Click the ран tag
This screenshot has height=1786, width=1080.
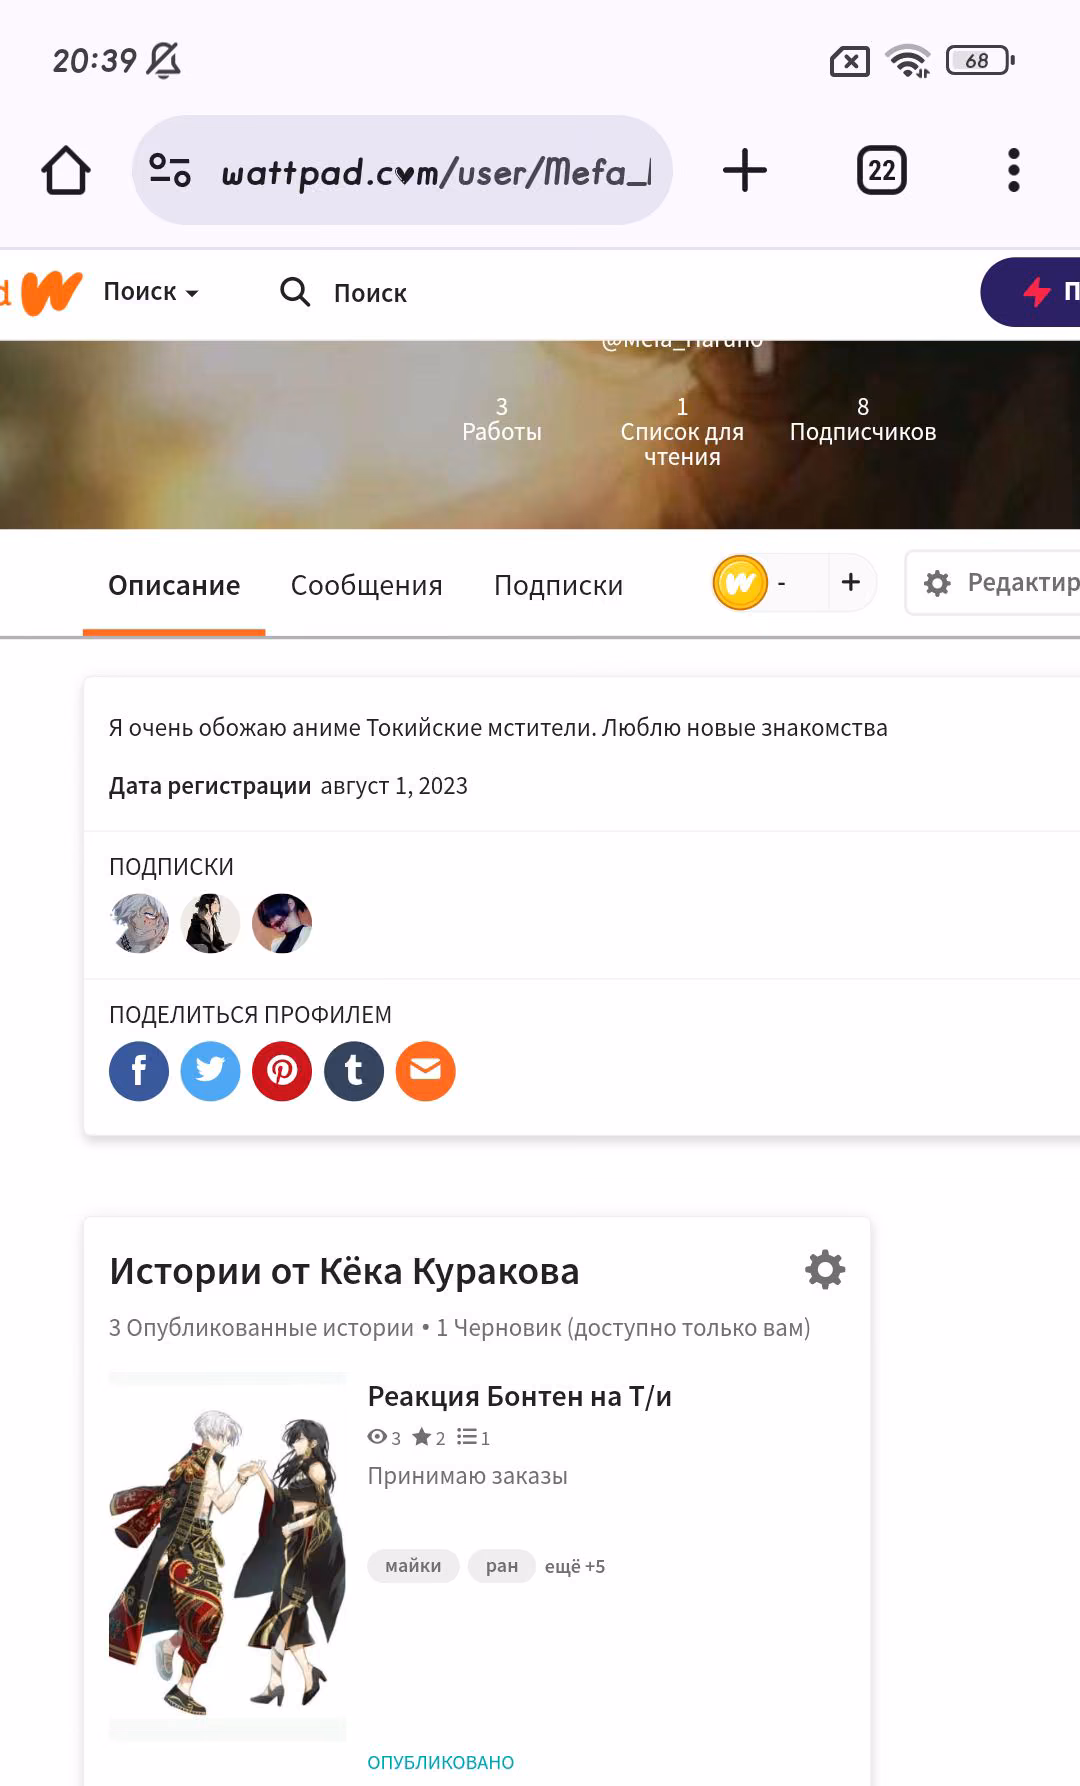pos(502,1566)
